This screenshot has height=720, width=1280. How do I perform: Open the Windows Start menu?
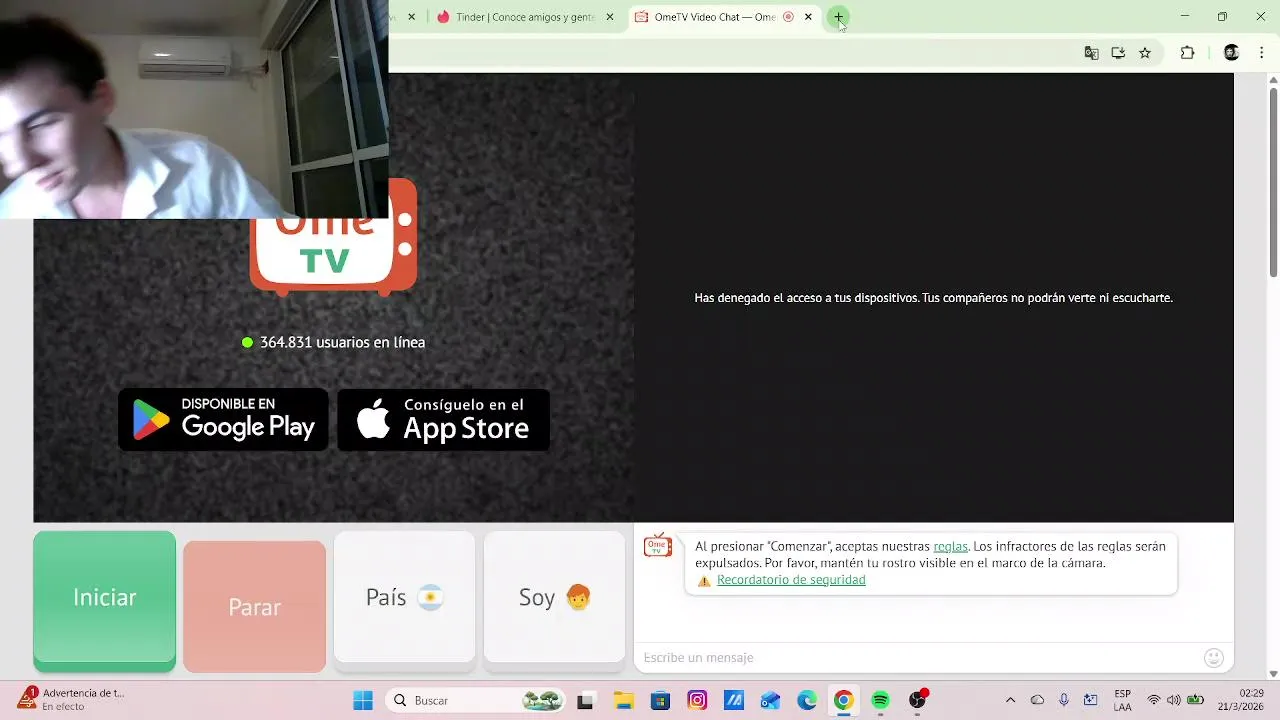(363, 700)
